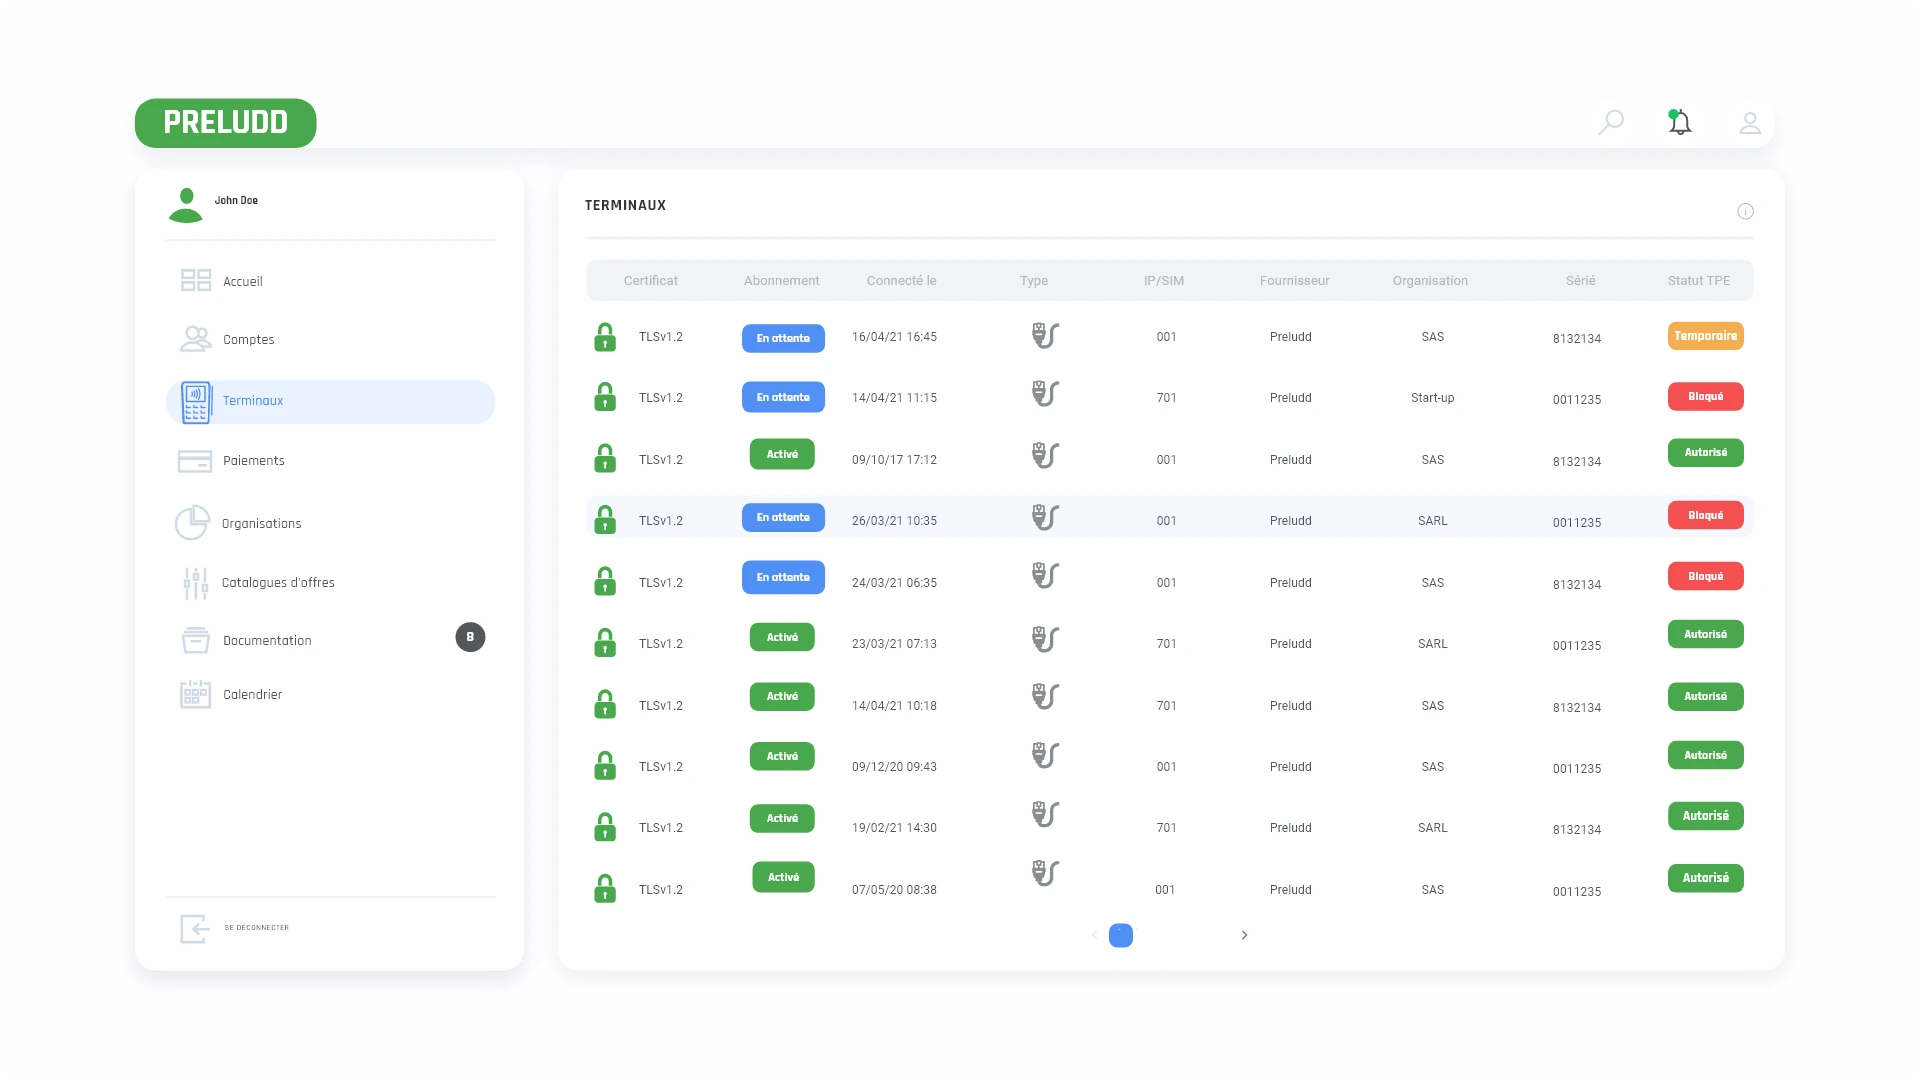The image size is (1920, 1080).
Task: Open Comptes in the sidebar
Action: coord(248,340)
